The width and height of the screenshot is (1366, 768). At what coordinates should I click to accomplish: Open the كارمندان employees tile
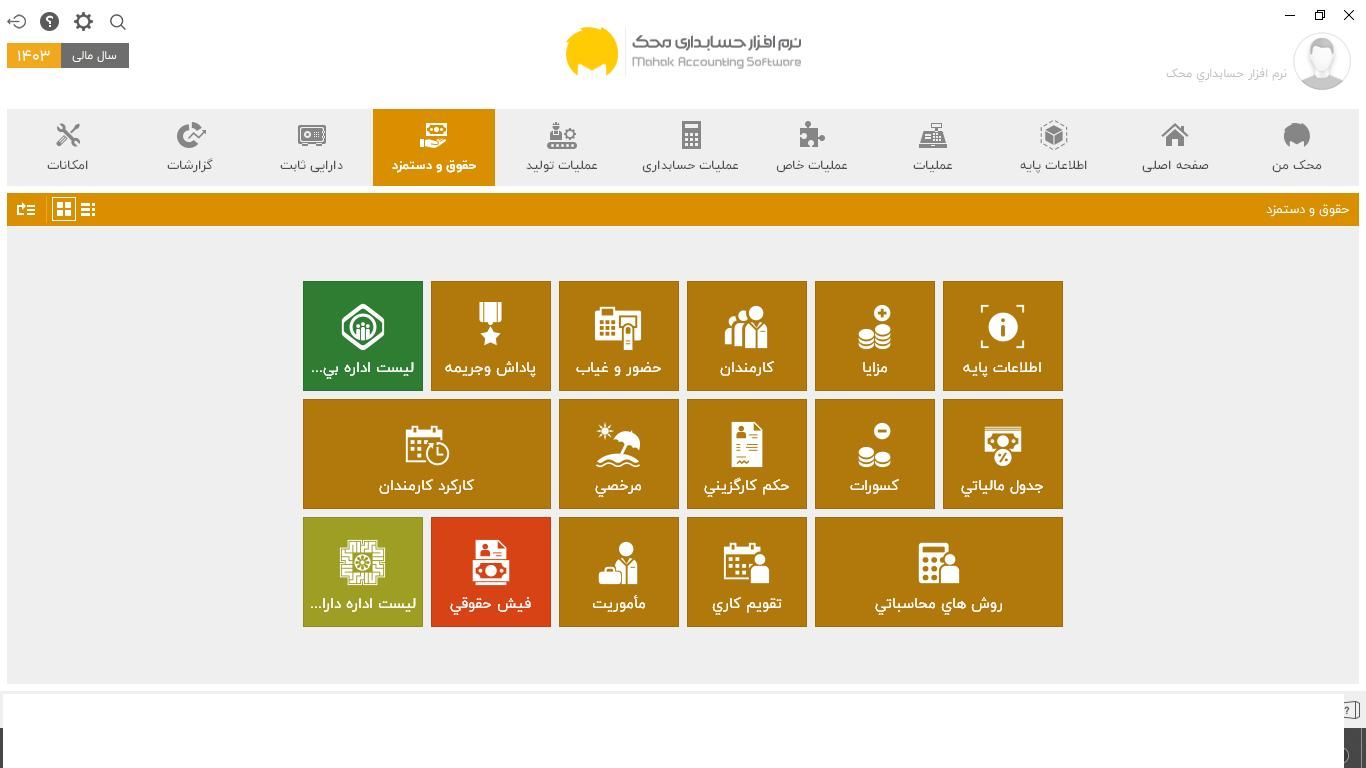click(746, 336)
